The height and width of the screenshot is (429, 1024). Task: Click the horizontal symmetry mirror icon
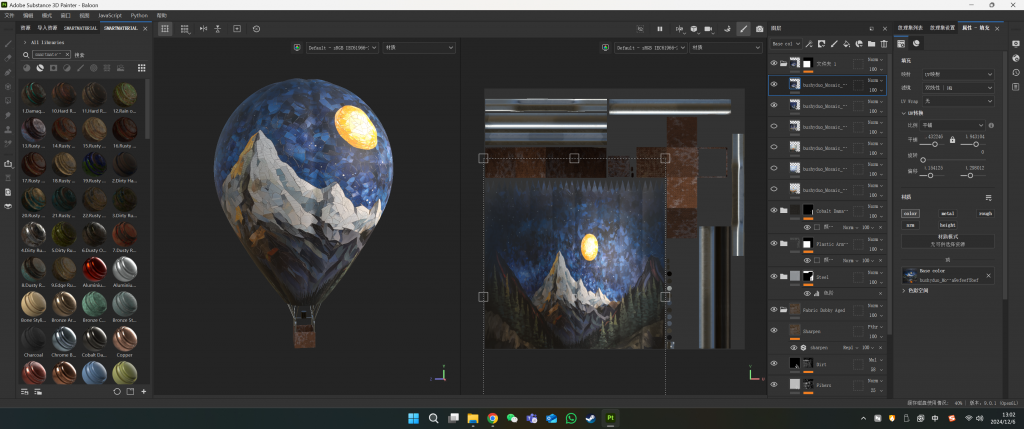coord(203,29)
